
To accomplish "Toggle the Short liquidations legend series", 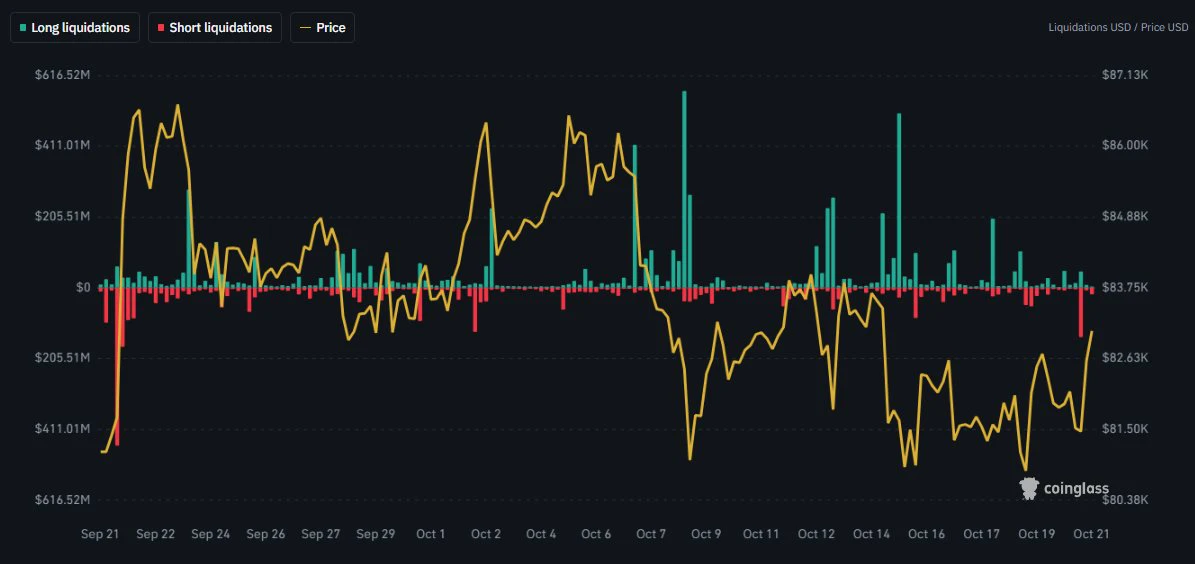I will 214,27.
